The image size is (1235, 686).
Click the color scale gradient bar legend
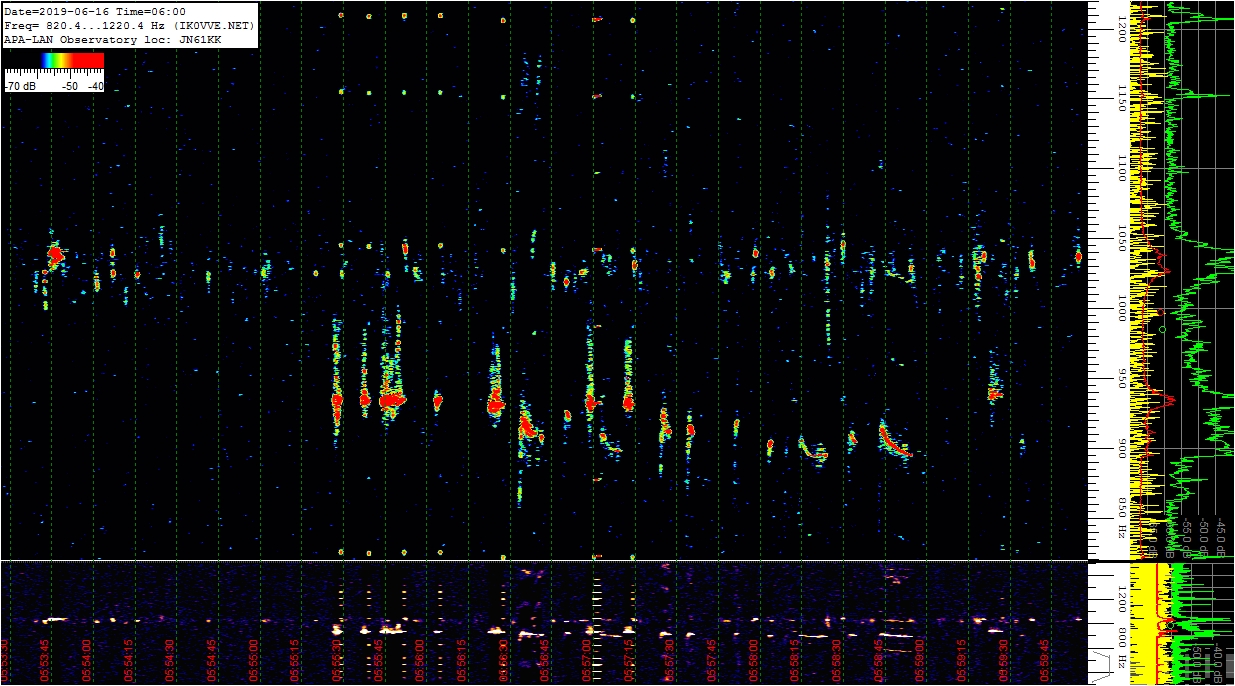click(55, 60)
